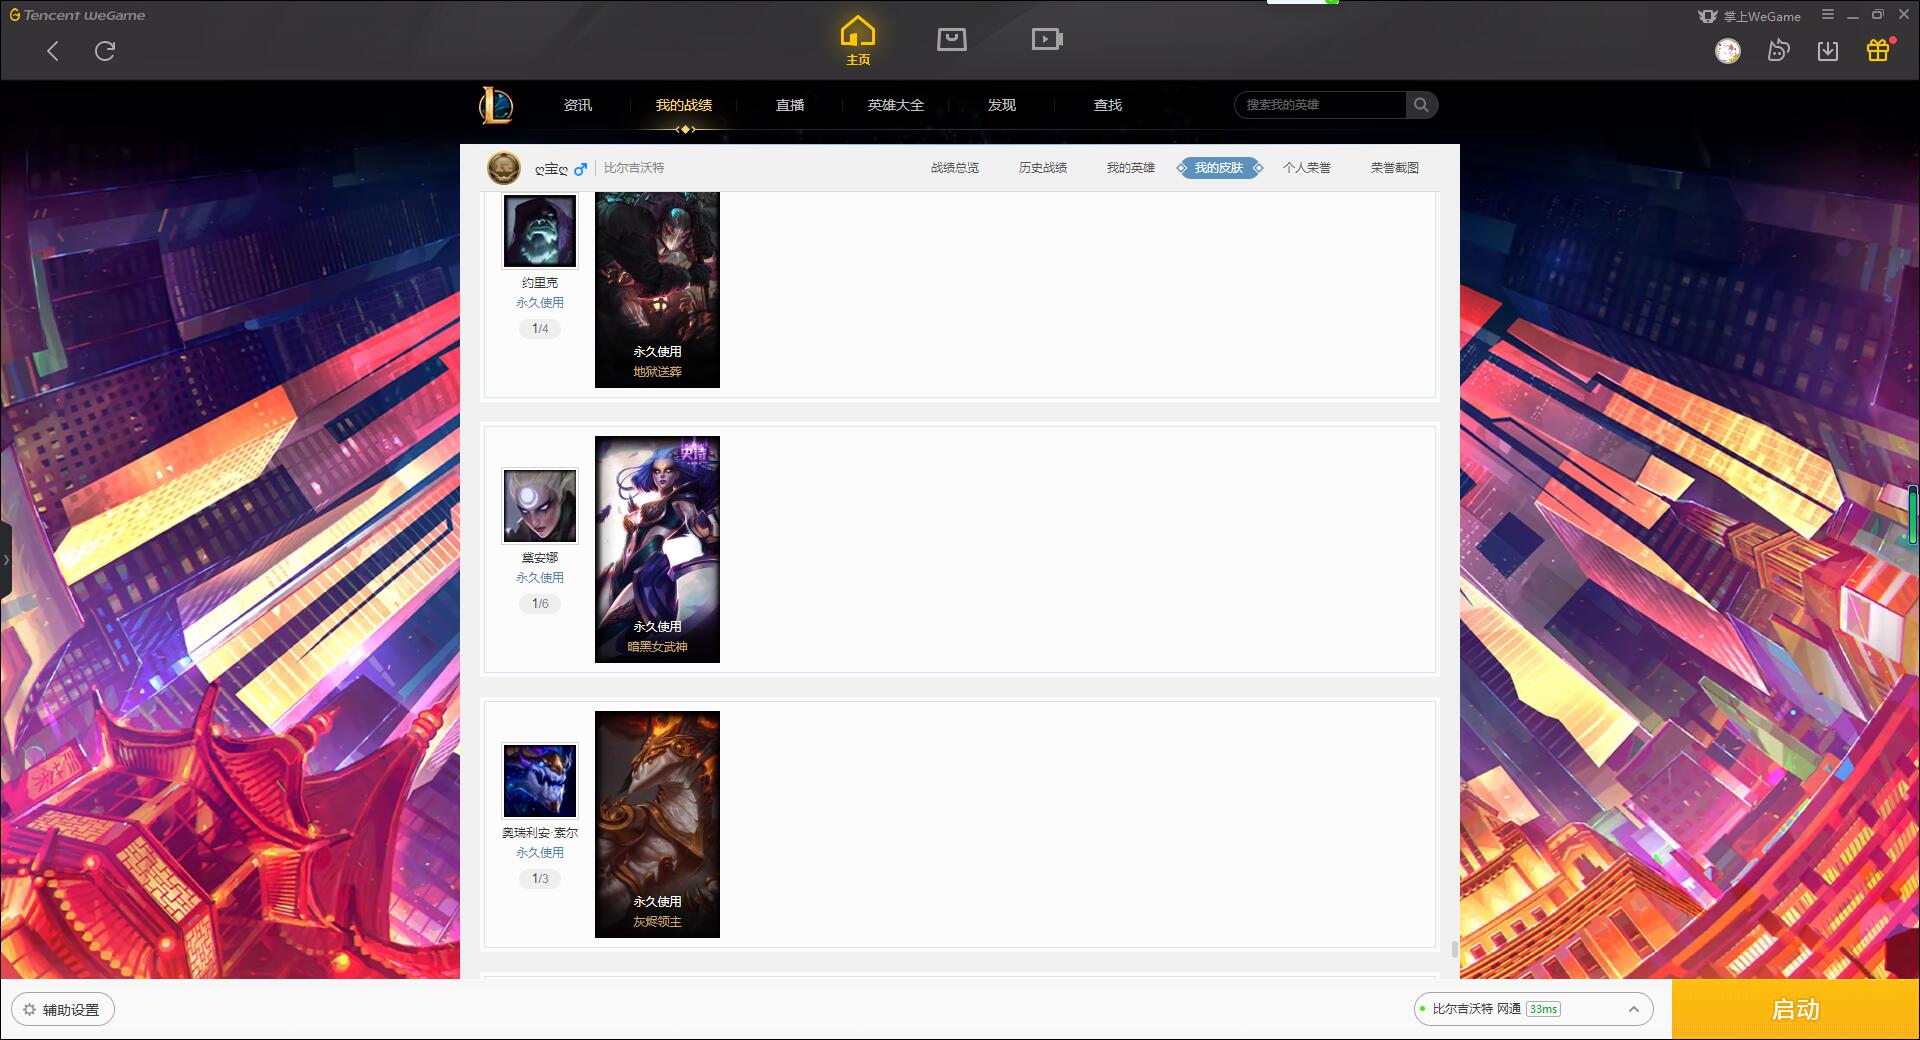The height and width of the screenshot is (1040, 1920).
Task: Open the video live icon in top bar
Action: 1047,39
